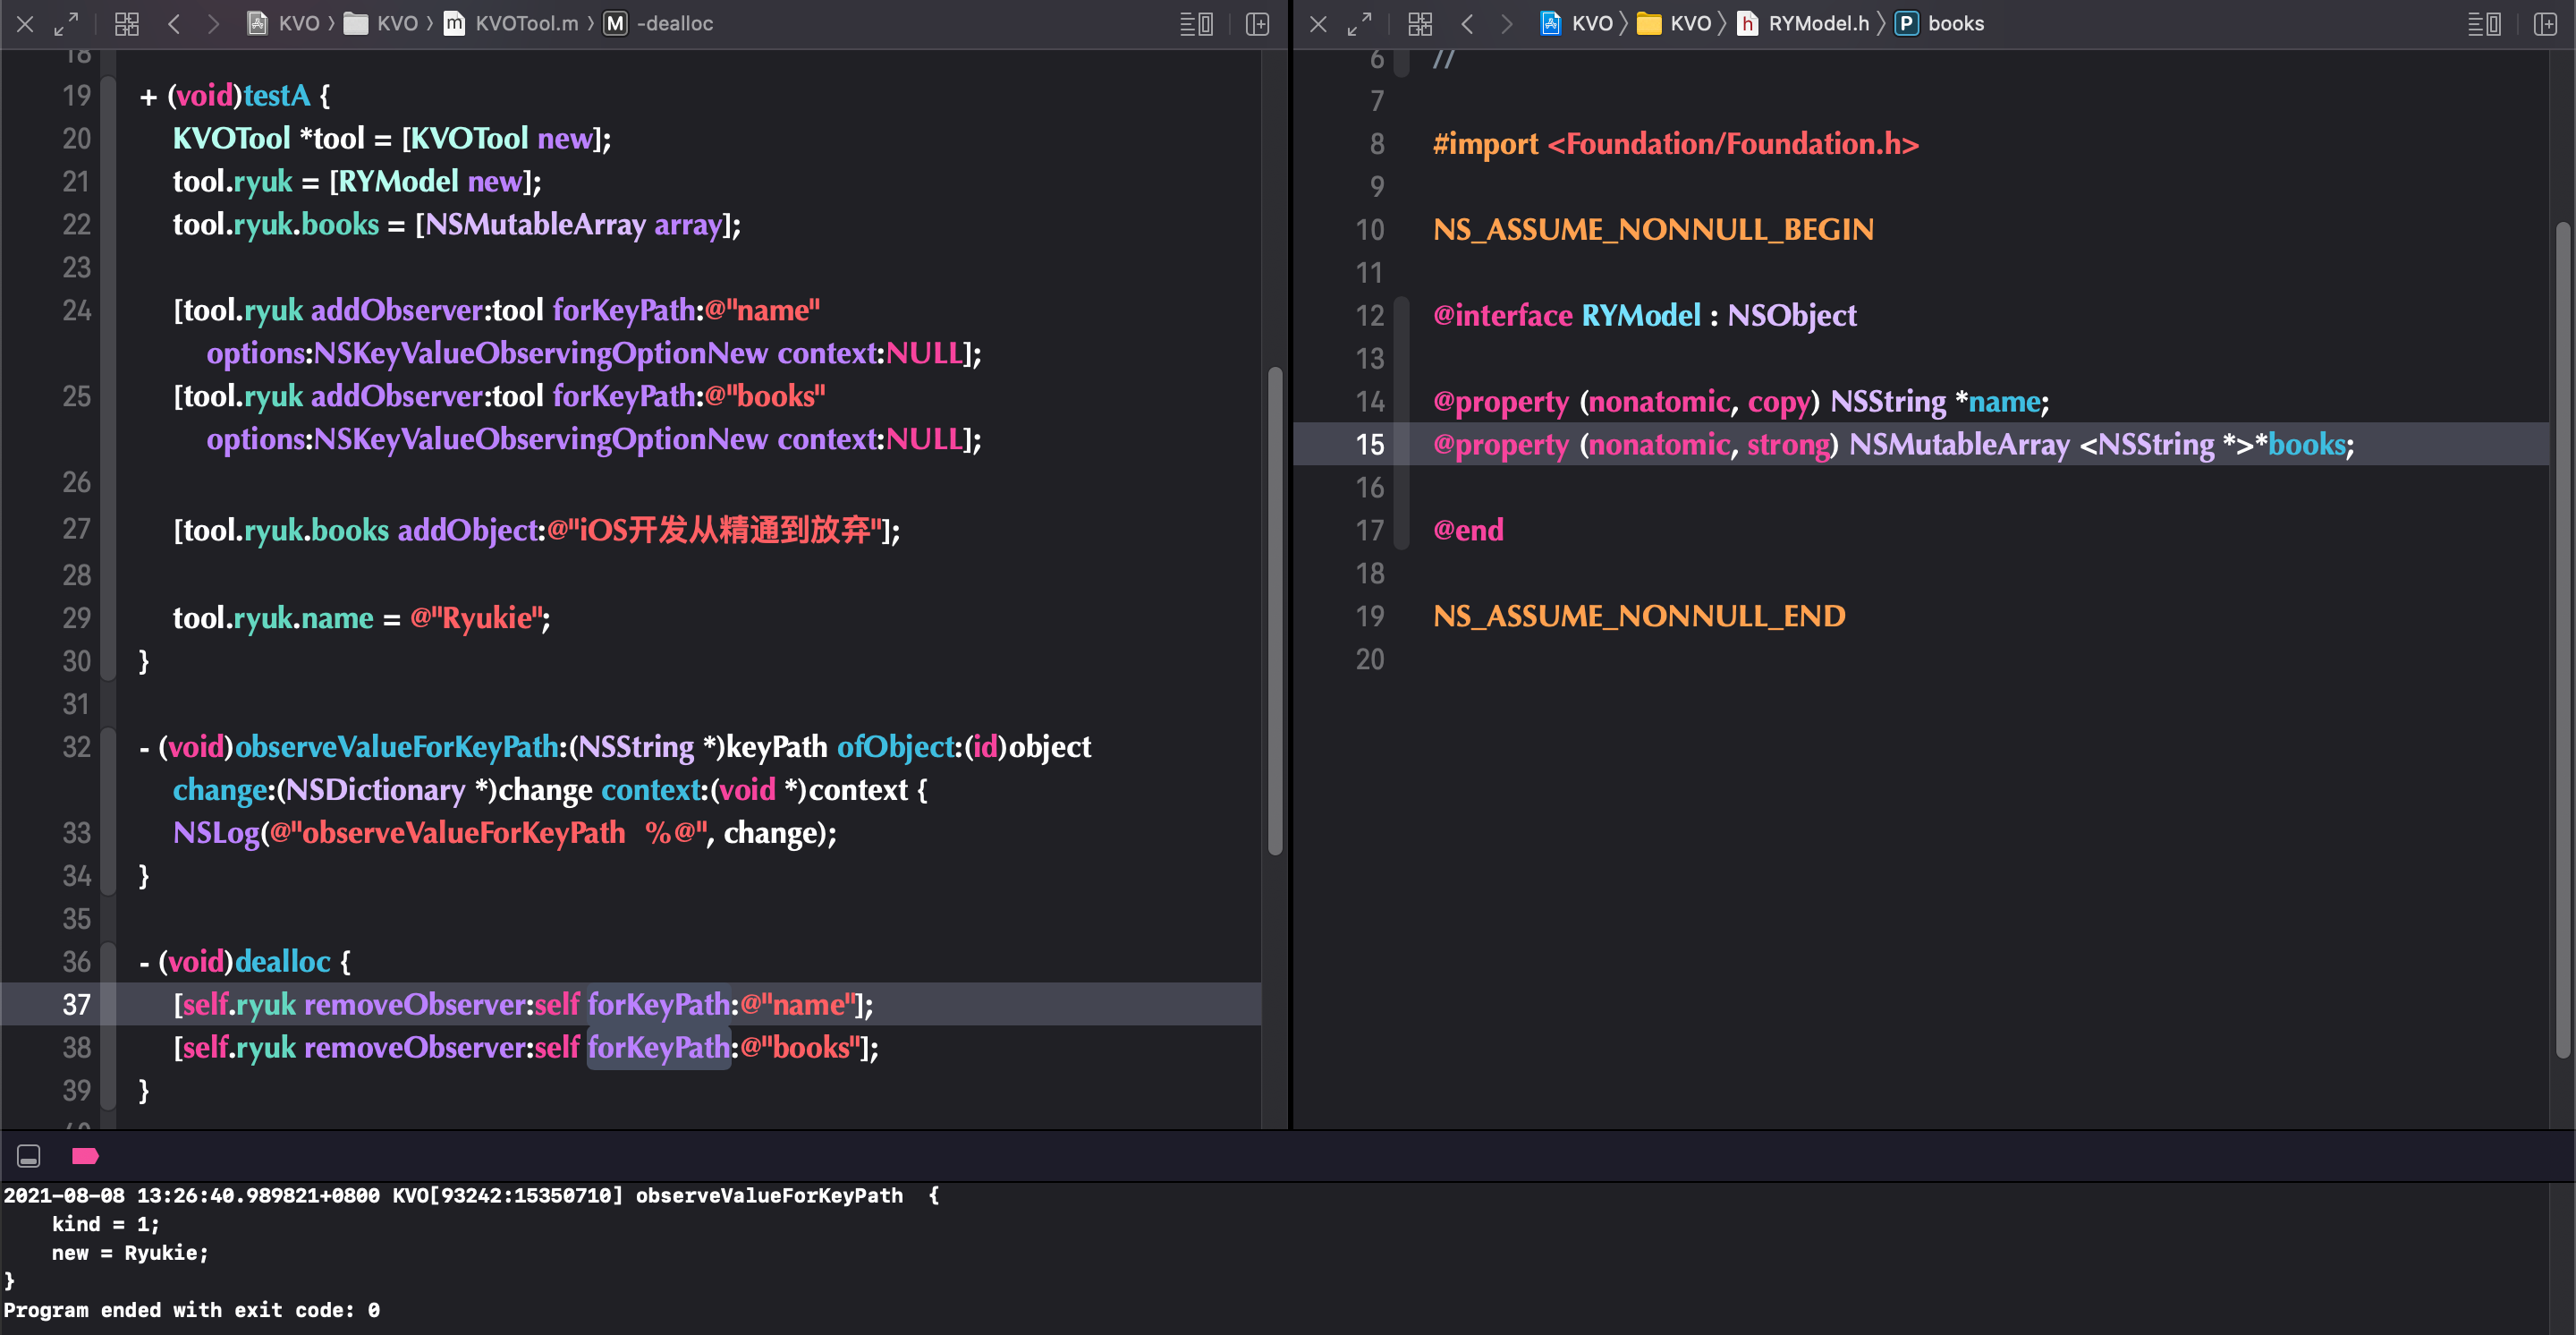
Task: Show editor options for left pane
Action: pyautogui.click(x=1196, y=23)
